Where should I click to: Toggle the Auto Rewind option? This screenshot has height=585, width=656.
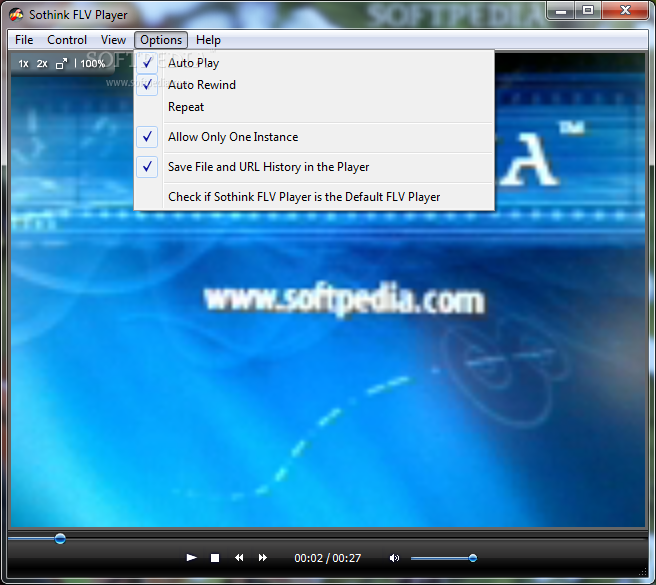point(314,85)
